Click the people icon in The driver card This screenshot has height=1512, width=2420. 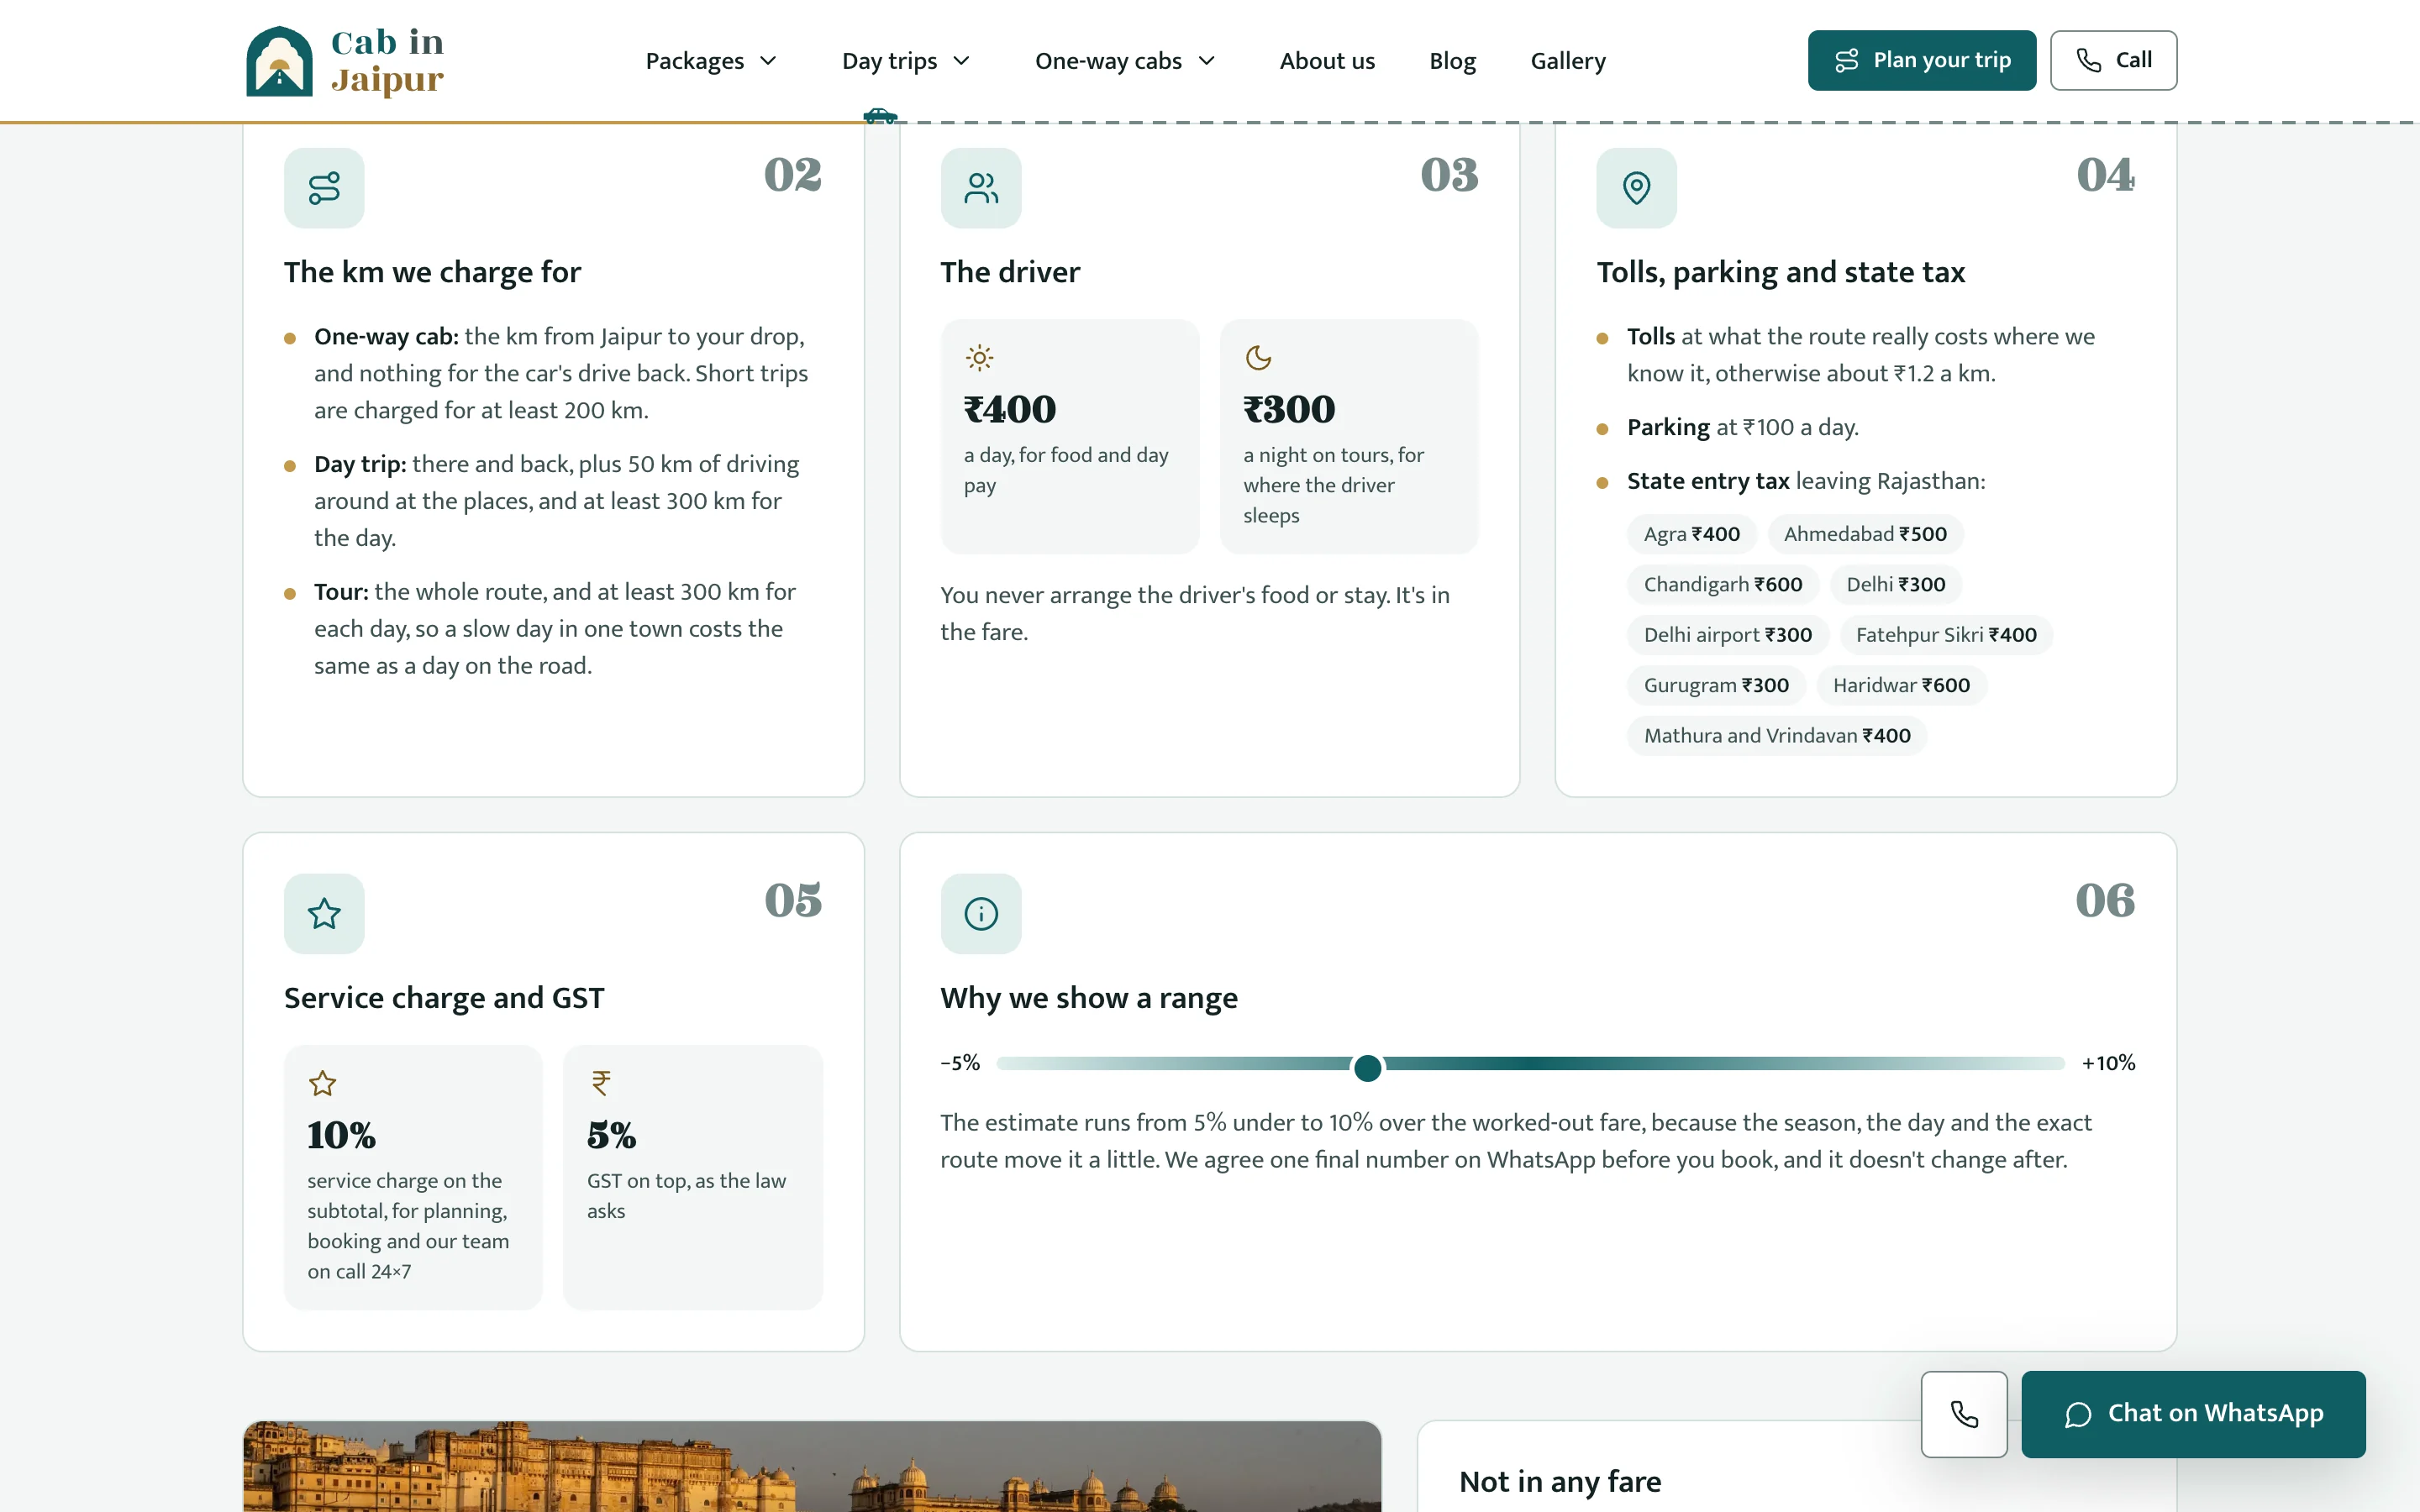pos(981,188)
